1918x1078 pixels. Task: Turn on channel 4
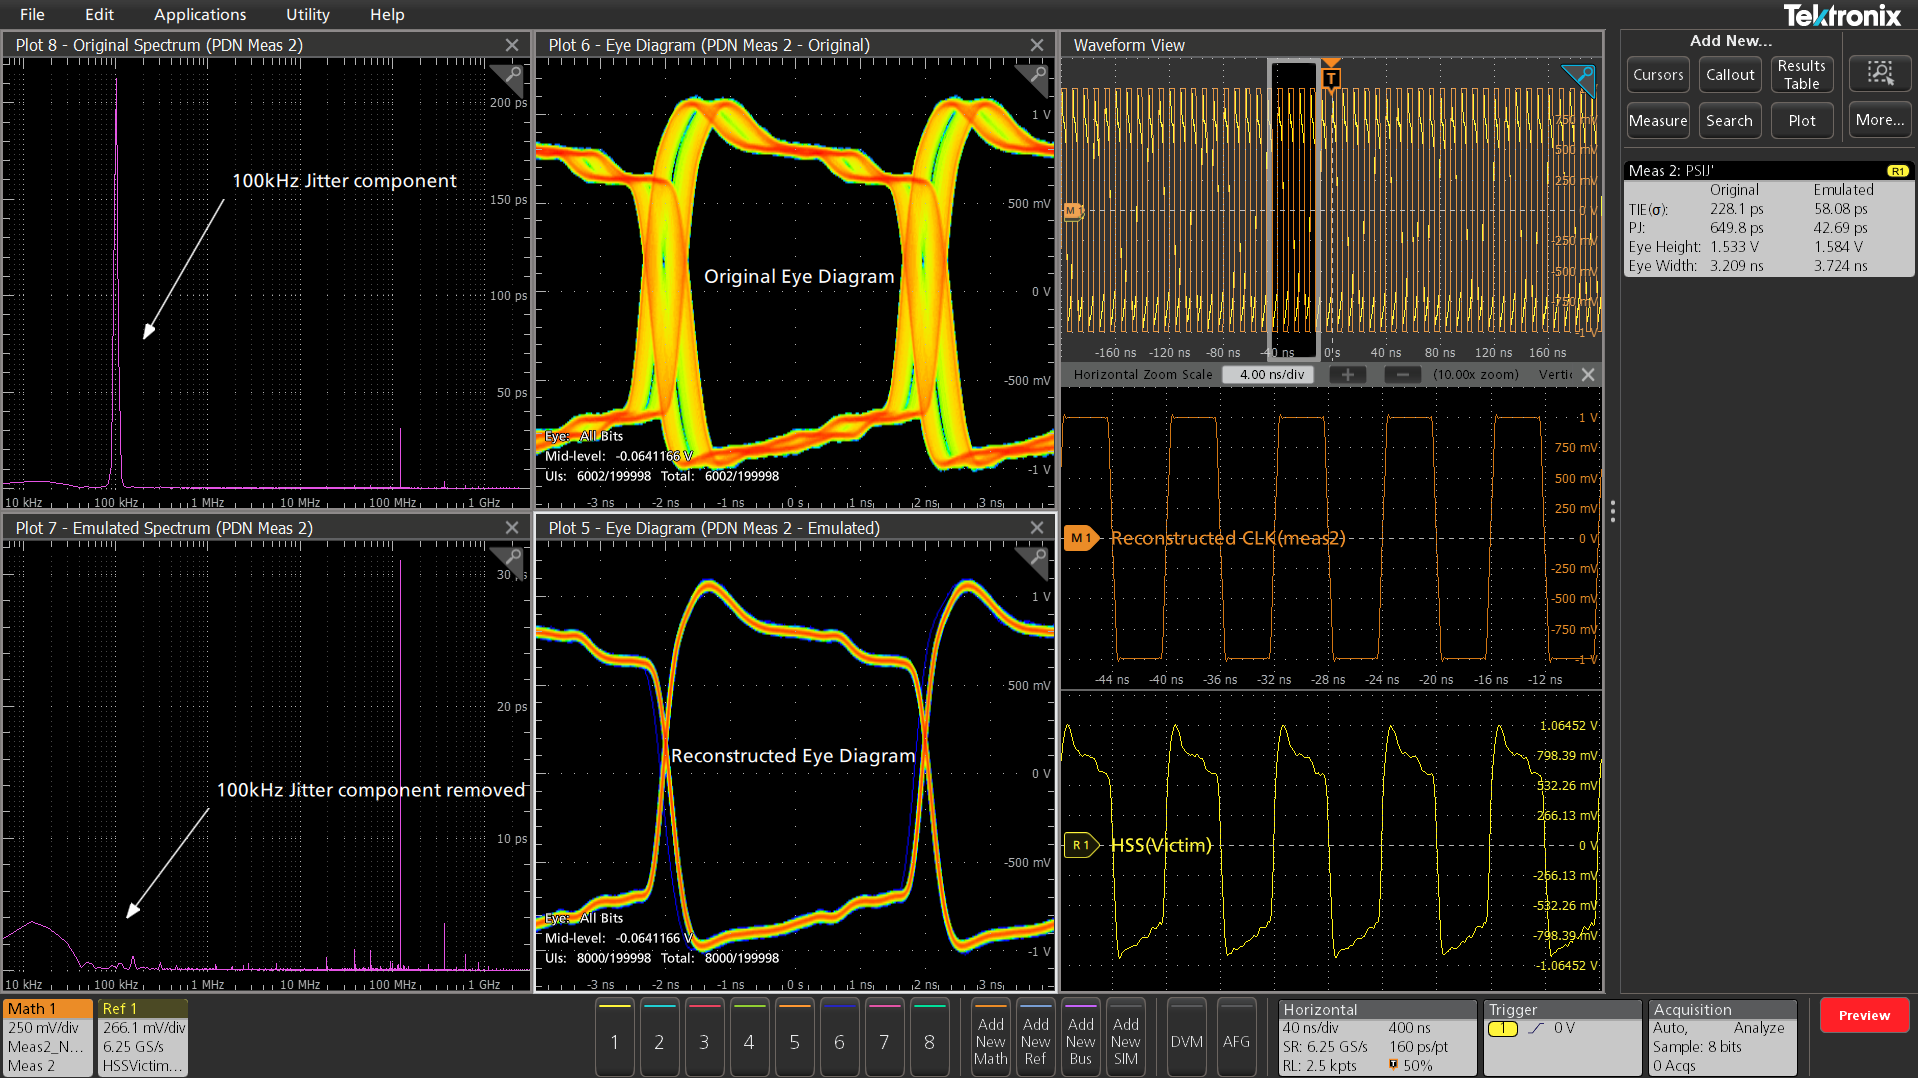point(749,1037)
